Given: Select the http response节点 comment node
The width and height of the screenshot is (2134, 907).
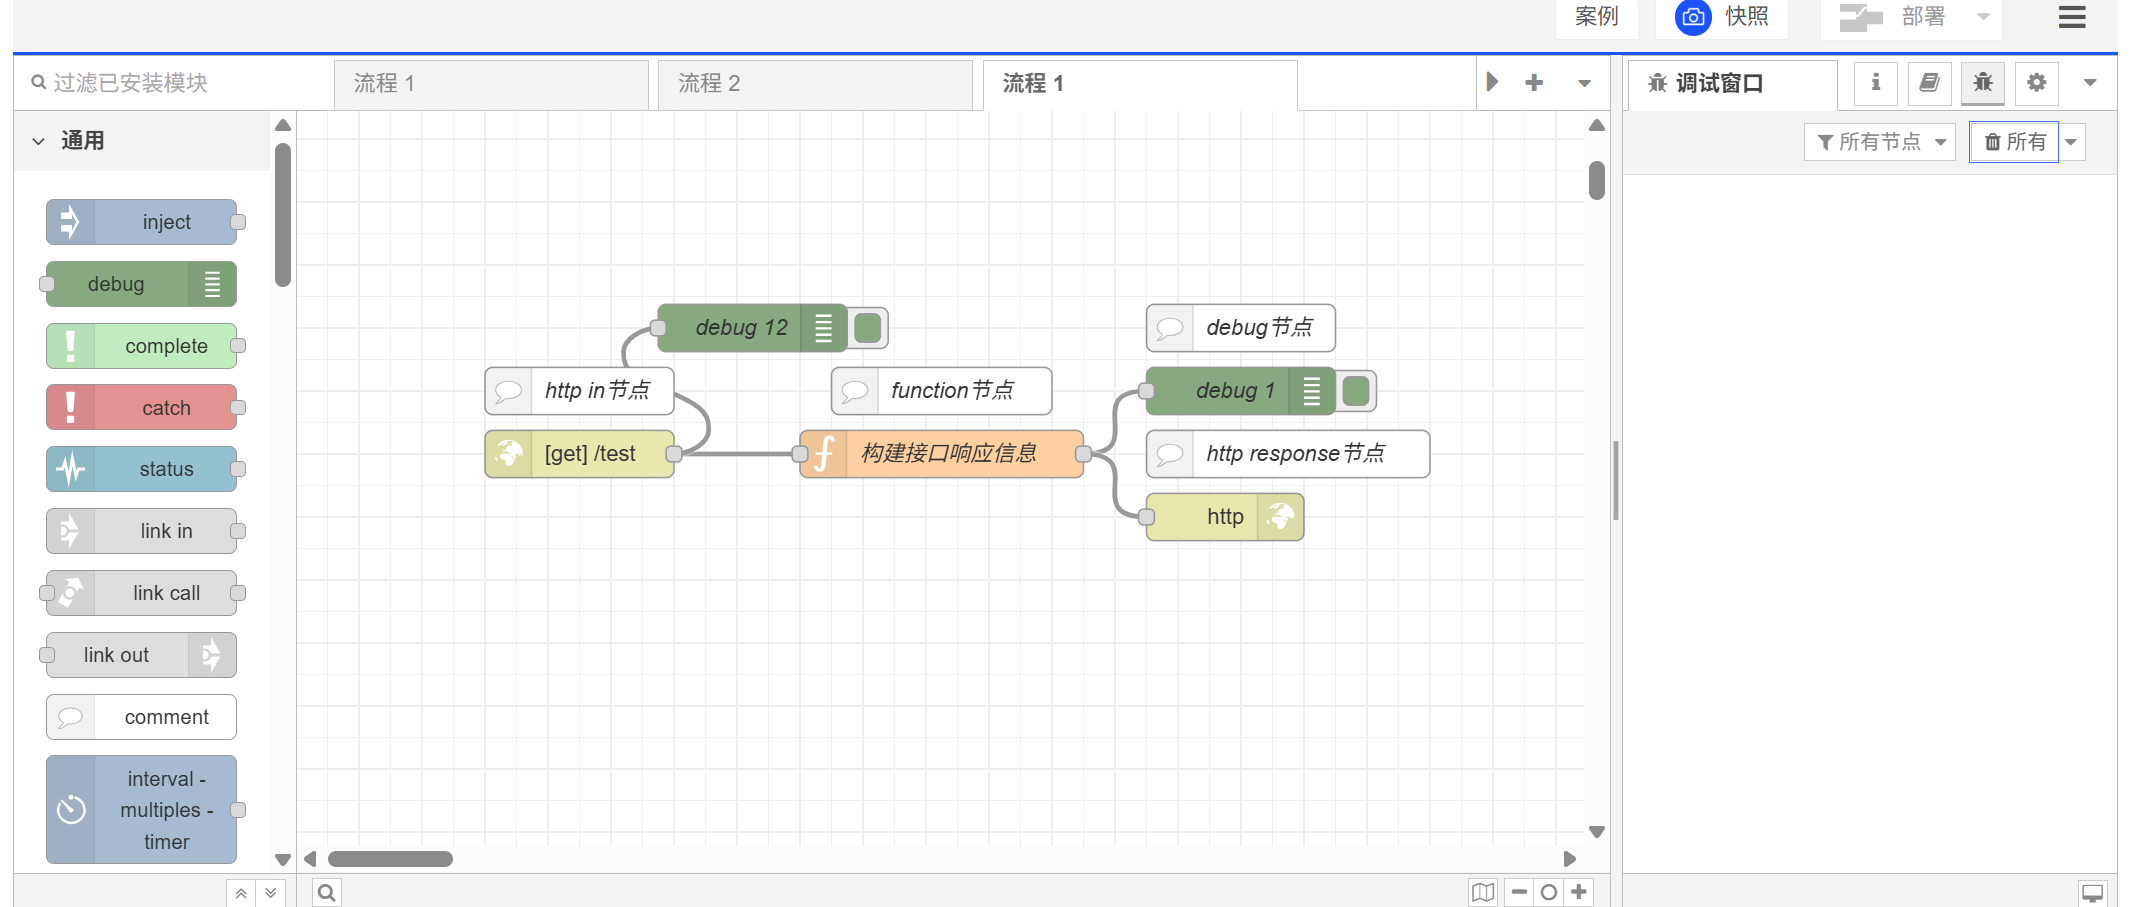Looking at the screenshot, I should [x=1288, y=454].
